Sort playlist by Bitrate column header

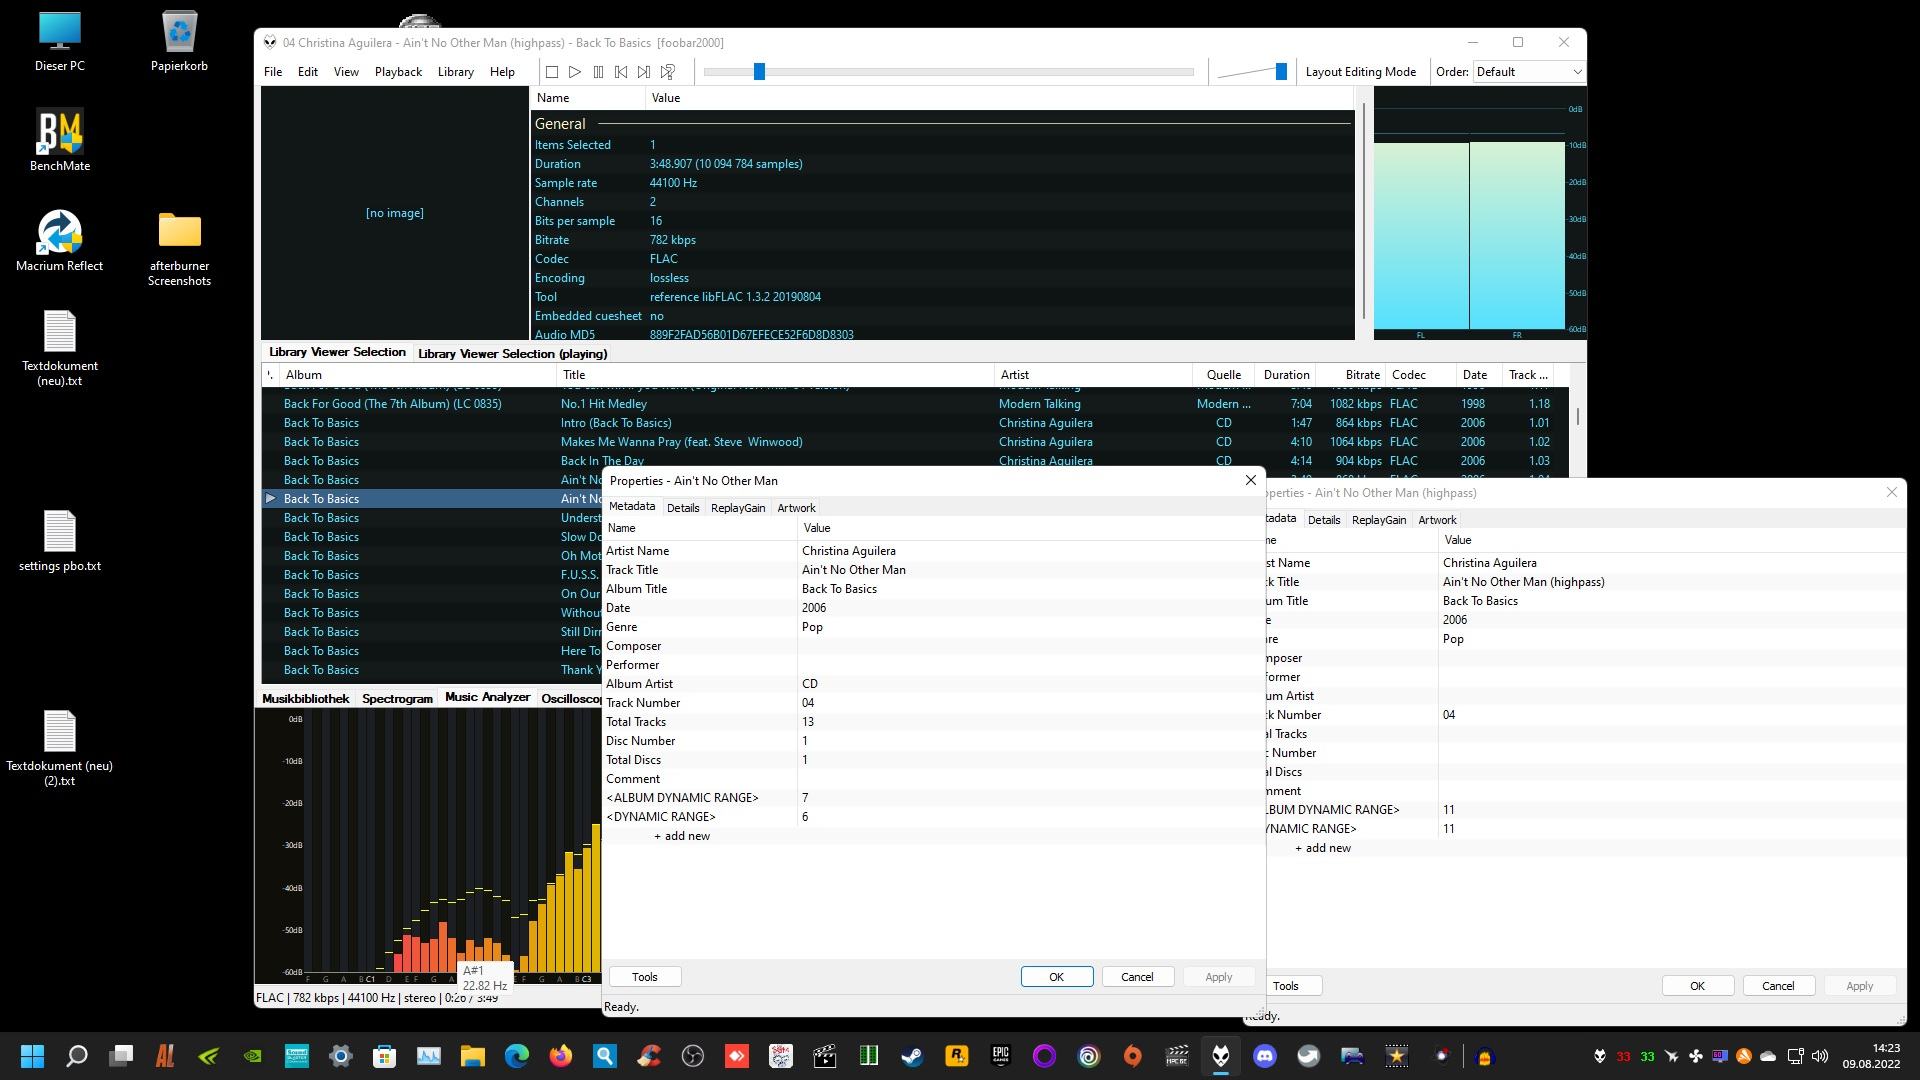click(x=1351, y=375)
